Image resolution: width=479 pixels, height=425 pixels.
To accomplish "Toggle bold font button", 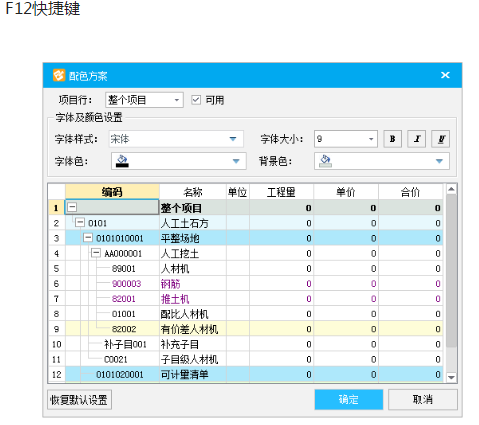I will click(x=393, y=139).
